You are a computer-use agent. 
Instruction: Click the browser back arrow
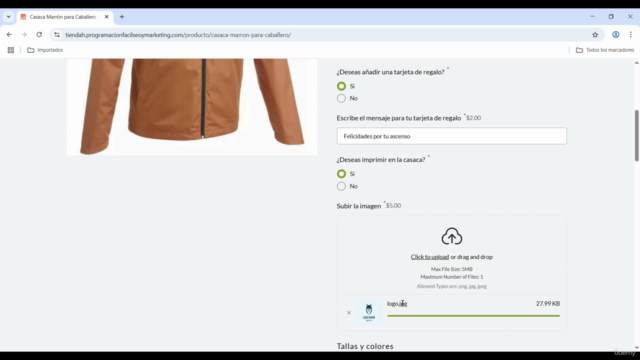(x=9, y=35)
